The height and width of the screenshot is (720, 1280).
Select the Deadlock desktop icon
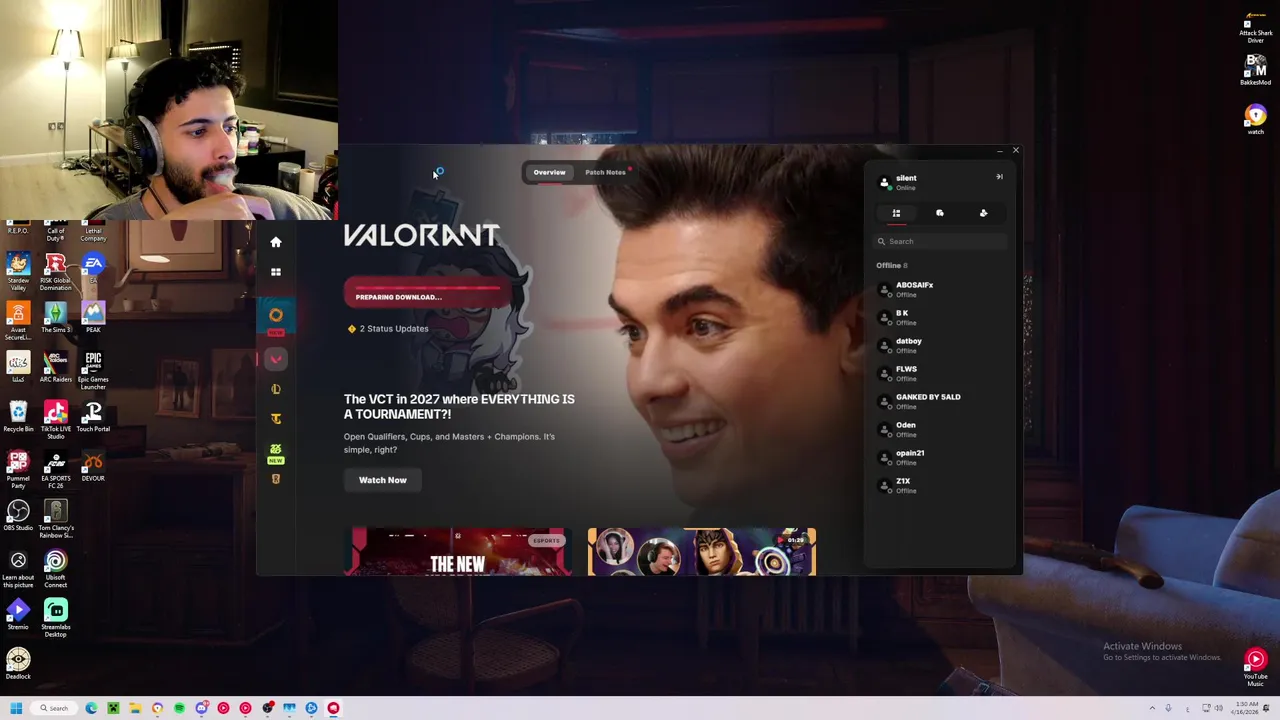(x=18, y=664)
